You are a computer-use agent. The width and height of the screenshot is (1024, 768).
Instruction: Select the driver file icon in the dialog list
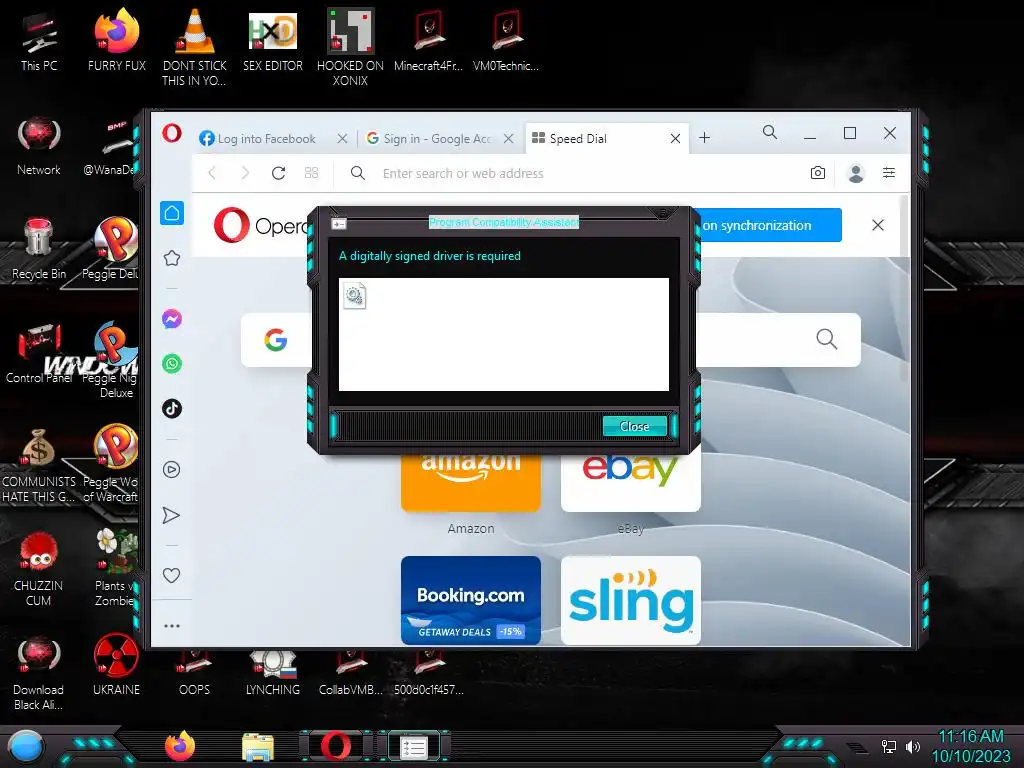point(355,296)
